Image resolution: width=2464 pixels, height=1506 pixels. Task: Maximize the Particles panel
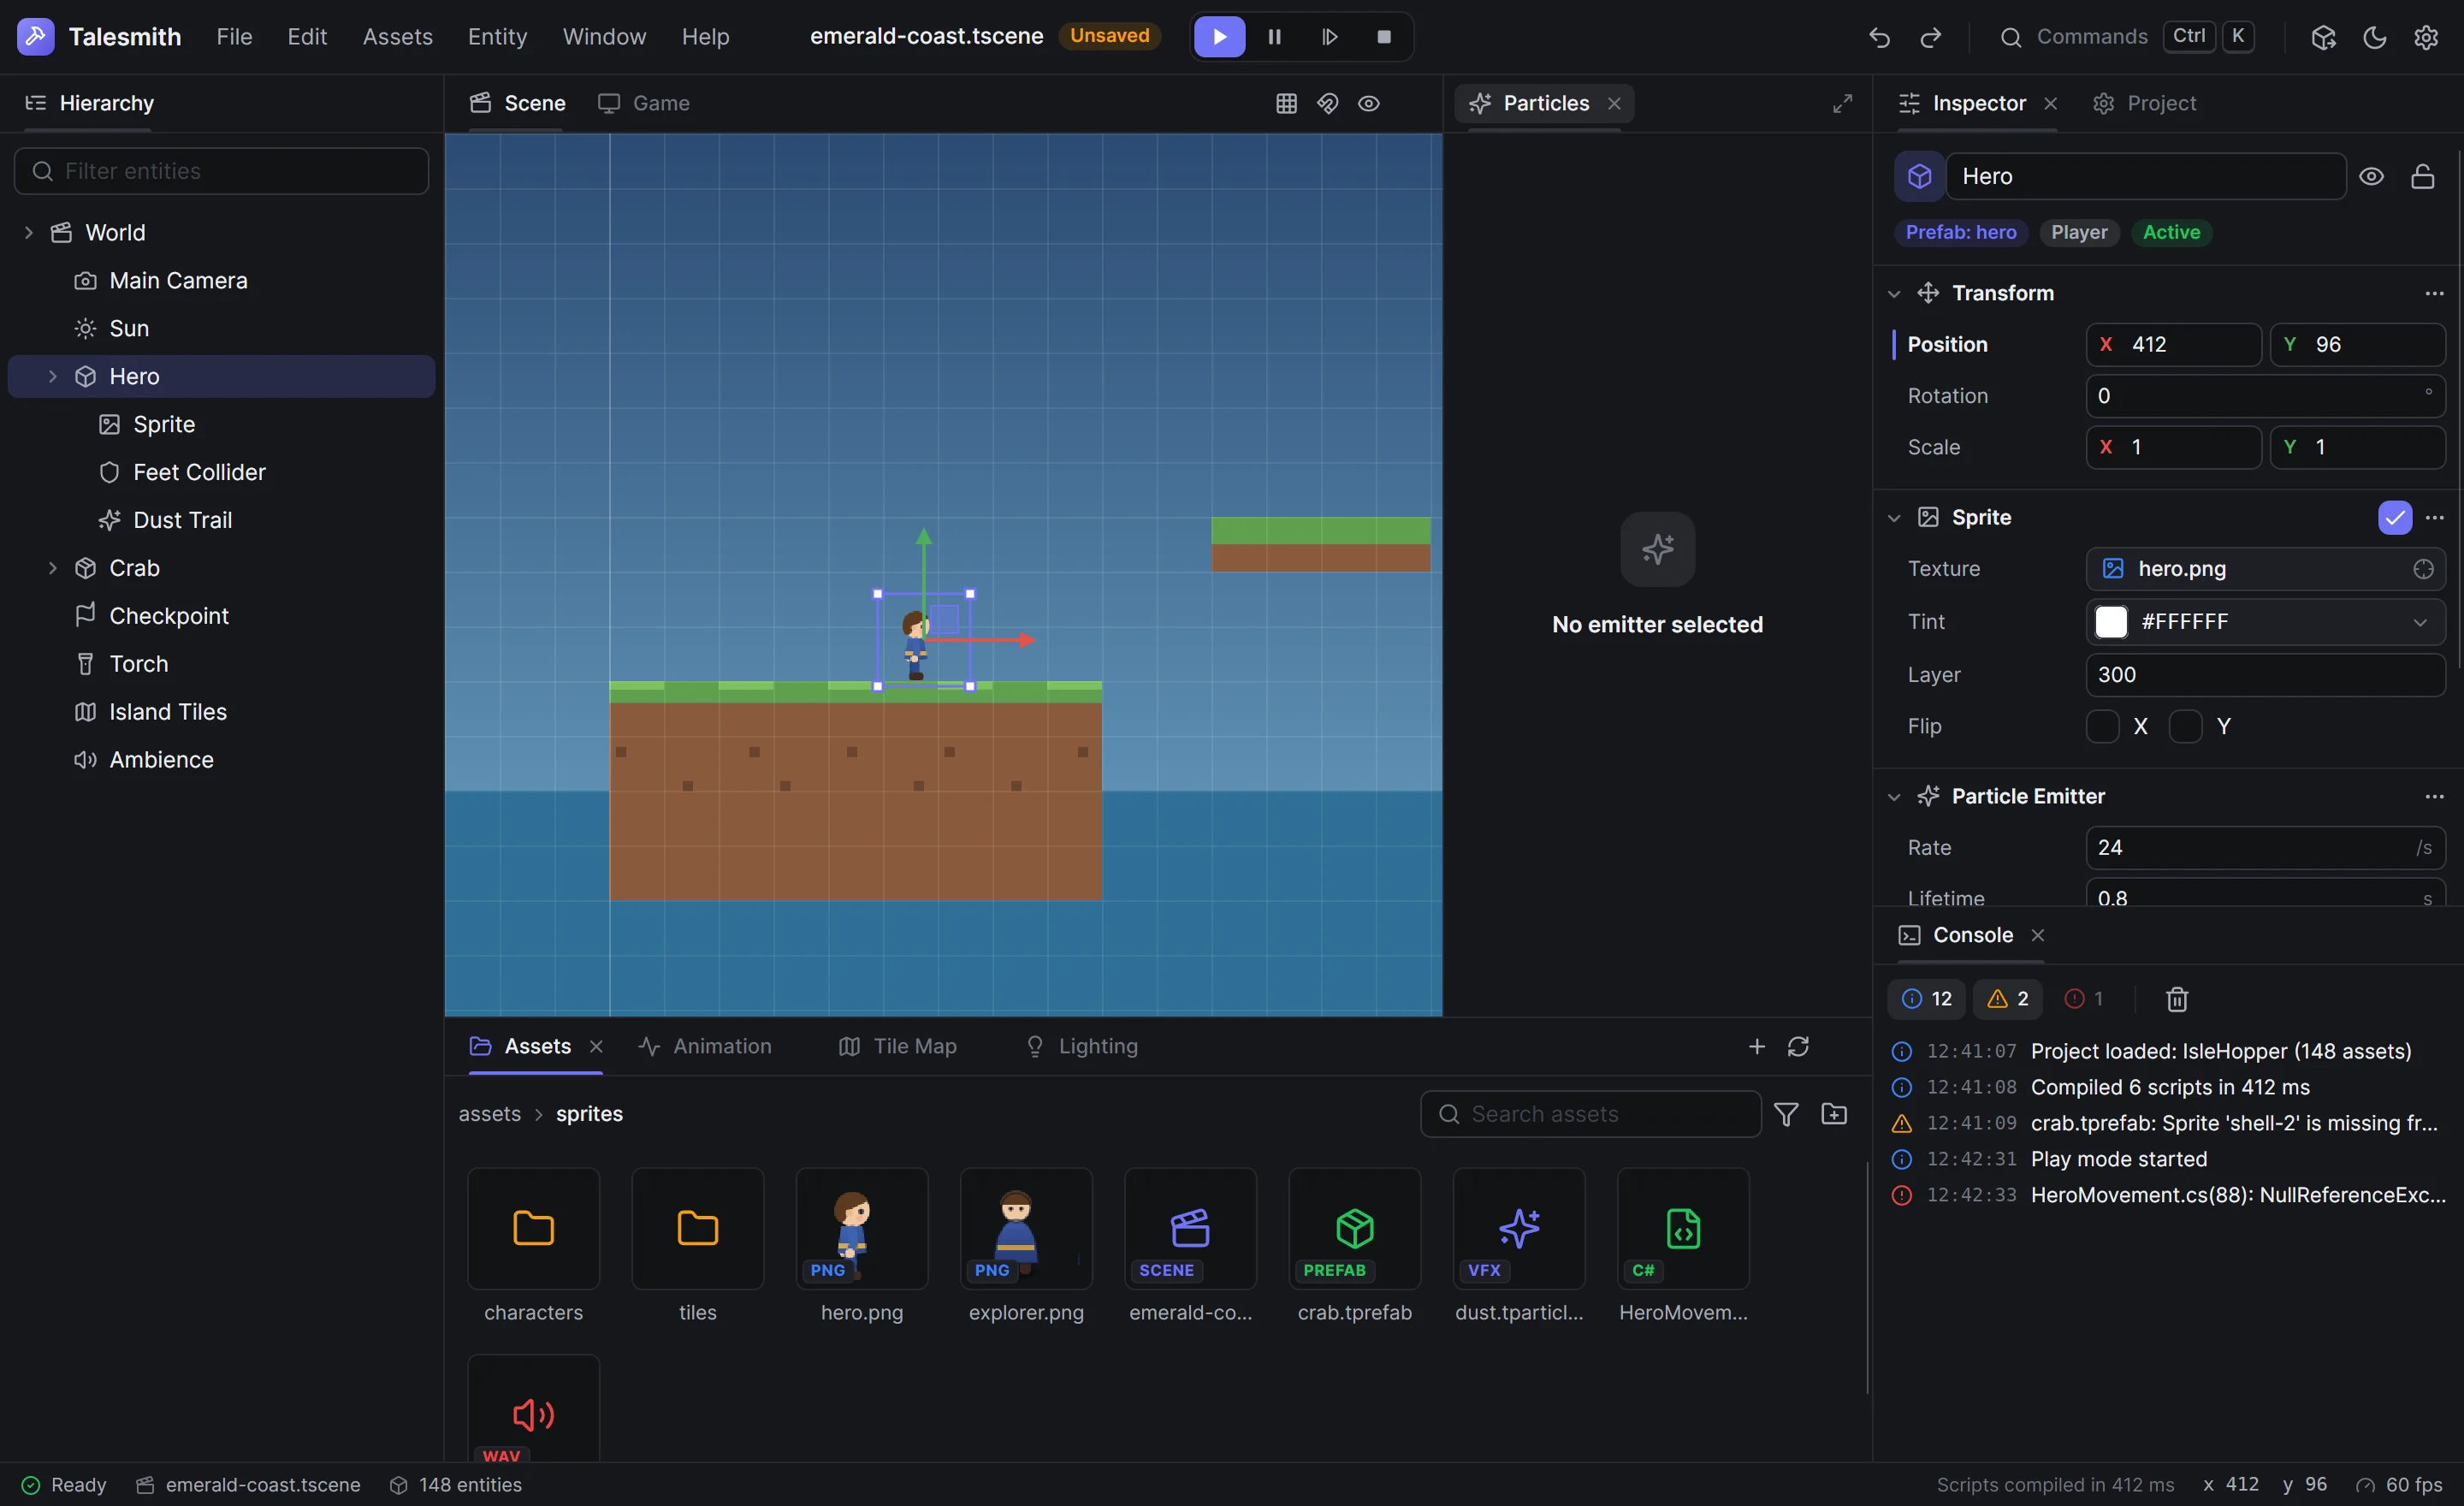pyautogui.click(x=1842, y=103)
